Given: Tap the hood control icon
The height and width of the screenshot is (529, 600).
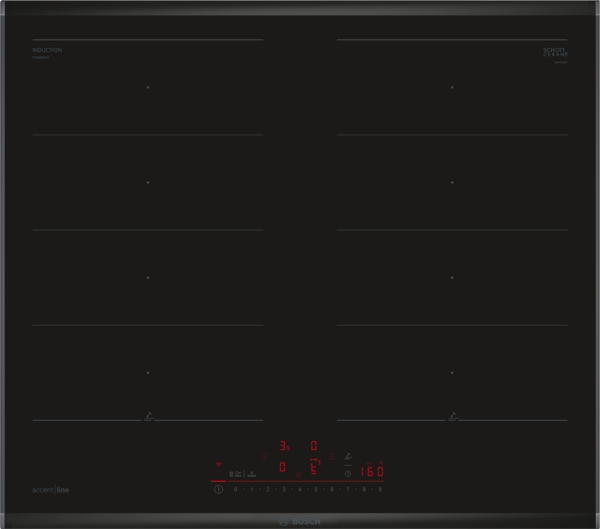Looking at the screenshot, I should click(x=347, y=455).
